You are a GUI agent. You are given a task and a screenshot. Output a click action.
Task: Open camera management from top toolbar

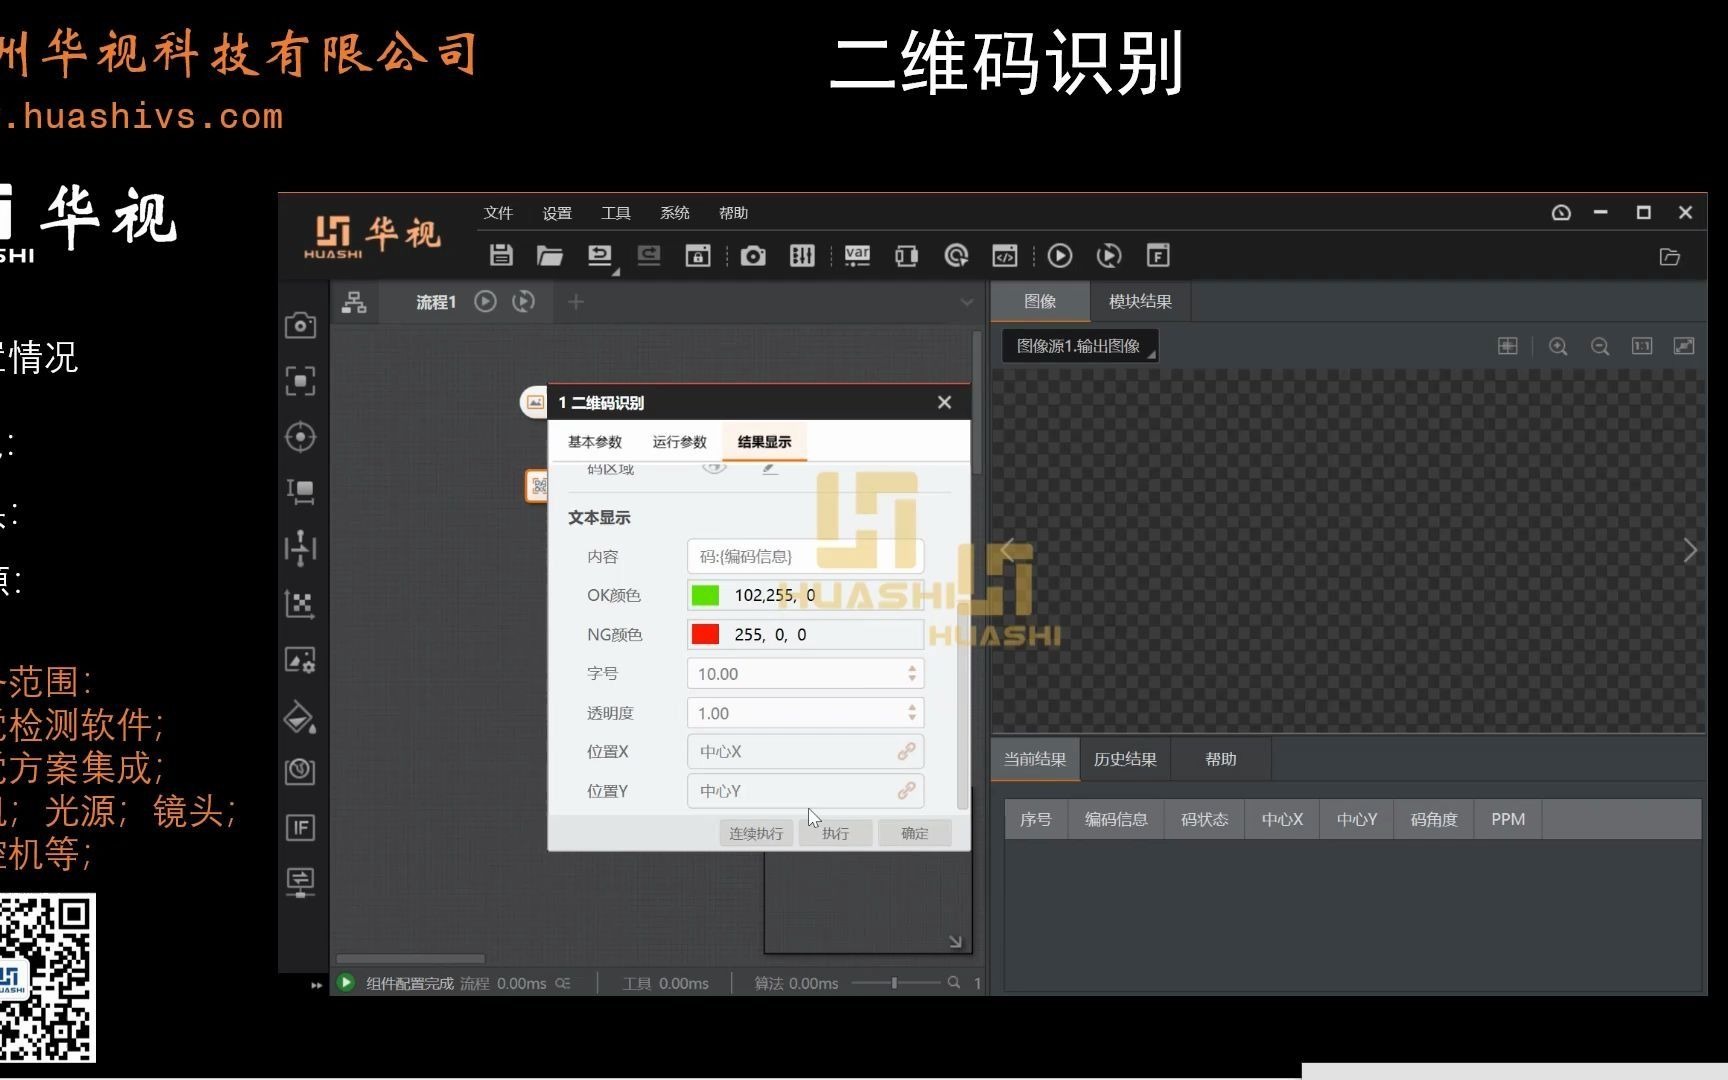[x=753, y=256]
